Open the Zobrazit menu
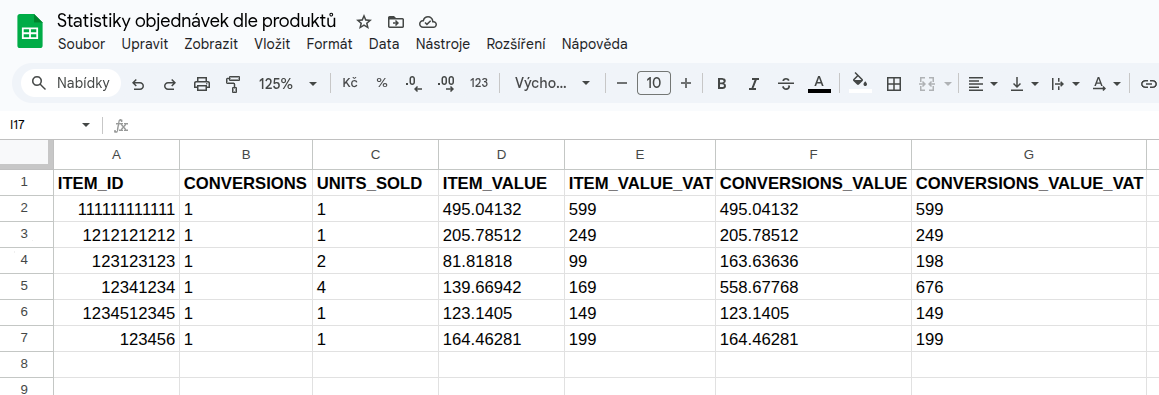This screenshot has height=395, width=1159. pyautogui.click(x=211, y=44)
